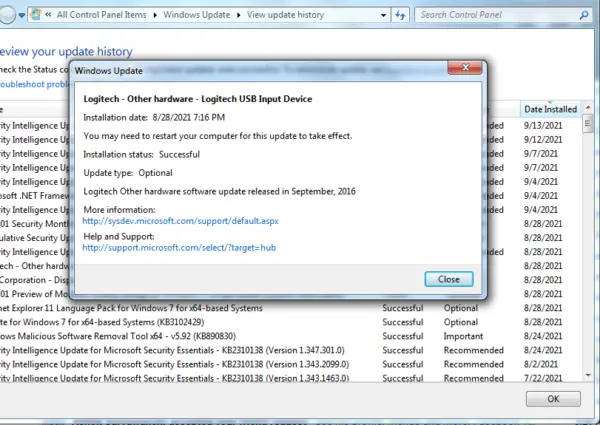Select Internet Explorer 11 Language Pack row

coord(291,308)
